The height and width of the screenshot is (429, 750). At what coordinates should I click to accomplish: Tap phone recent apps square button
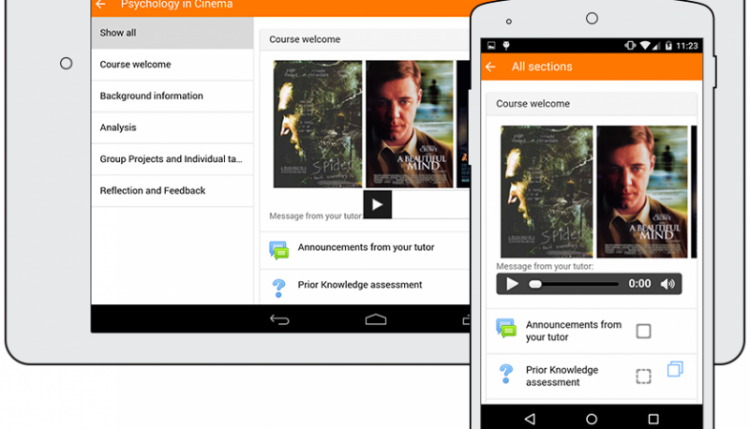point(653,419)
